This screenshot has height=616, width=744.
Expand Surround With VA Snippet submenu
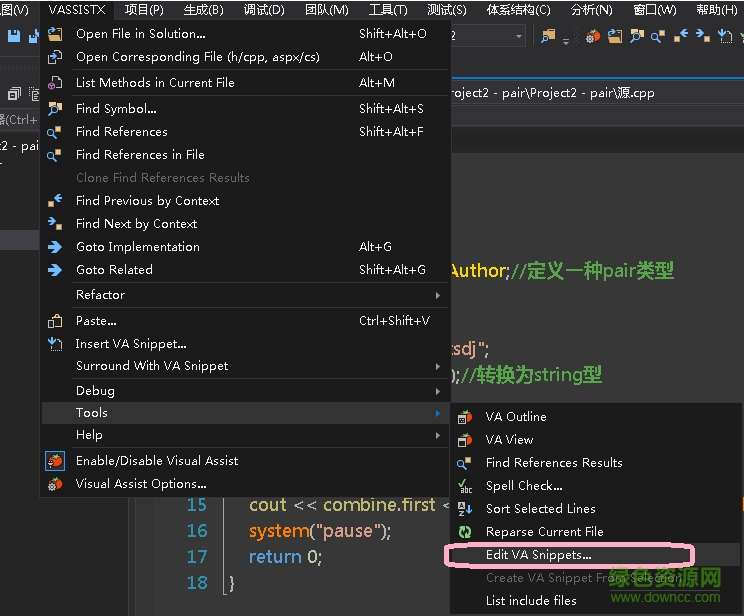pyautogui.click(x=438, y=366)
